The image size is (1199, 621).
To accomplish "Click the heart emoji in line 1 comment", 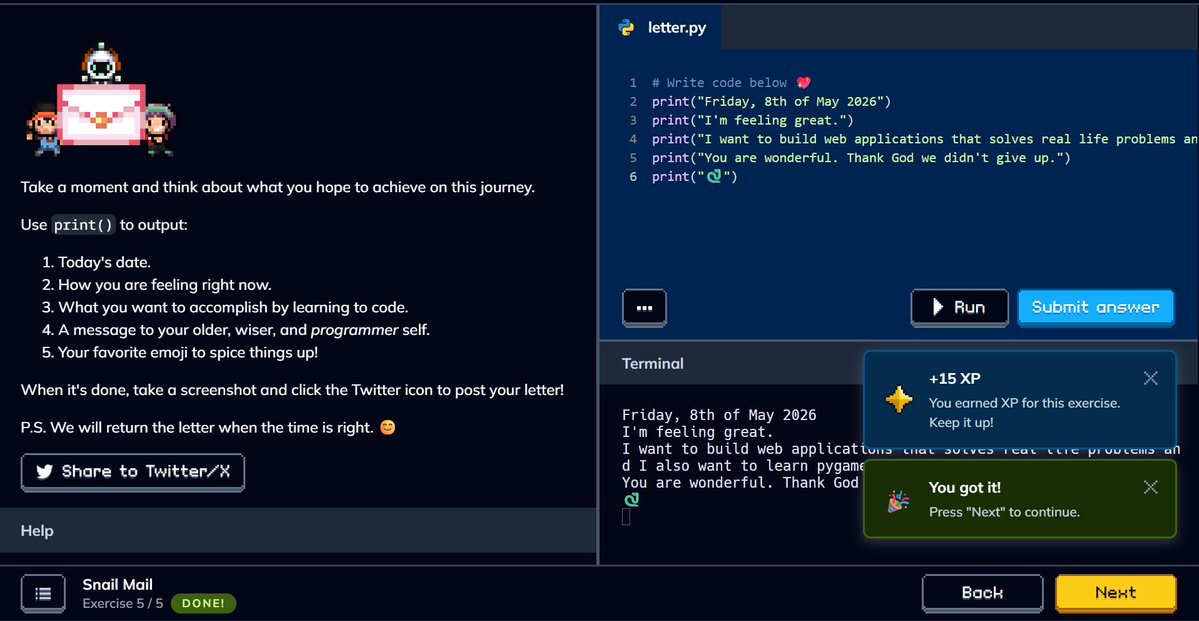I will coord(802,83).
